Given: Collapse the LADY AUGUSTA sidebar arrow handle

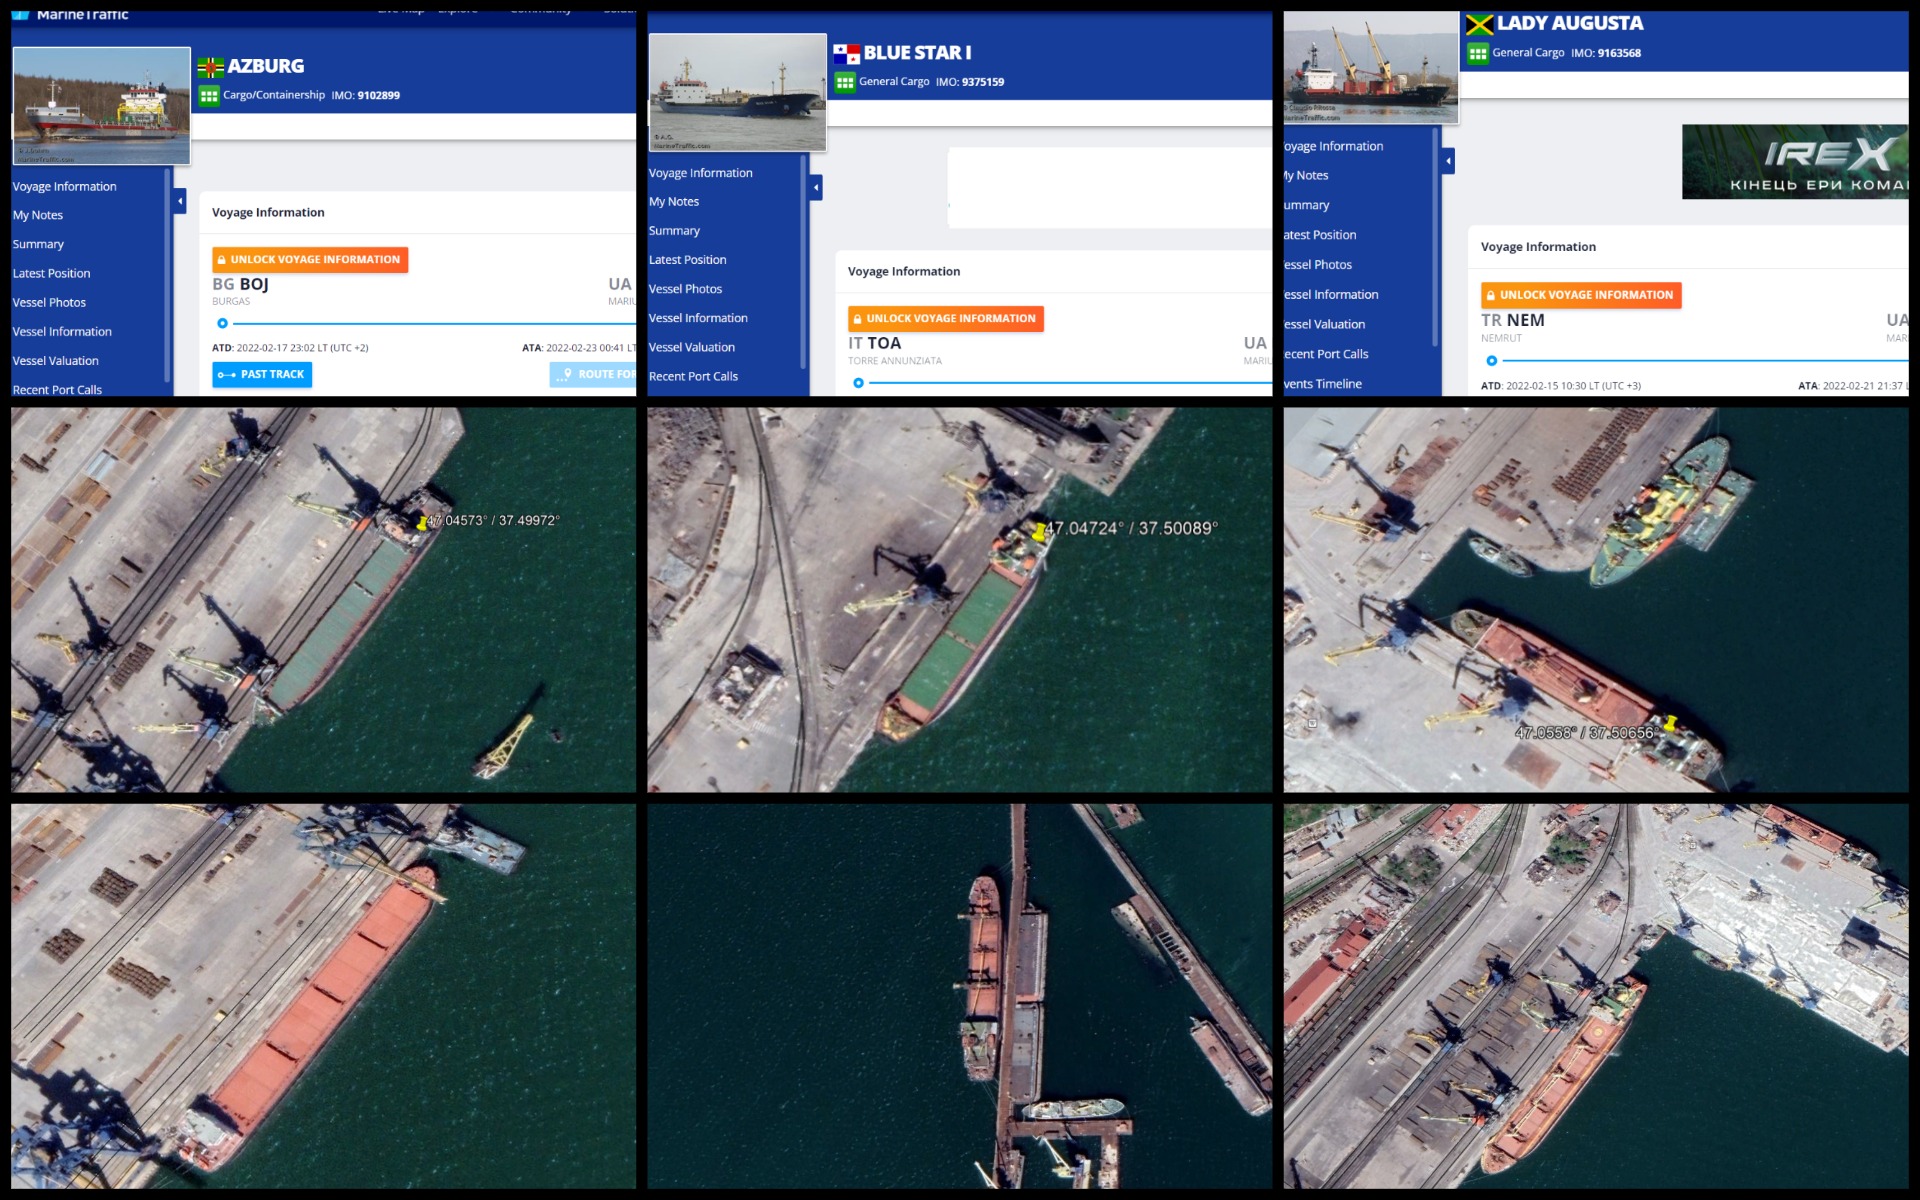Looking at the screenshot, I should pos(1448,161).
